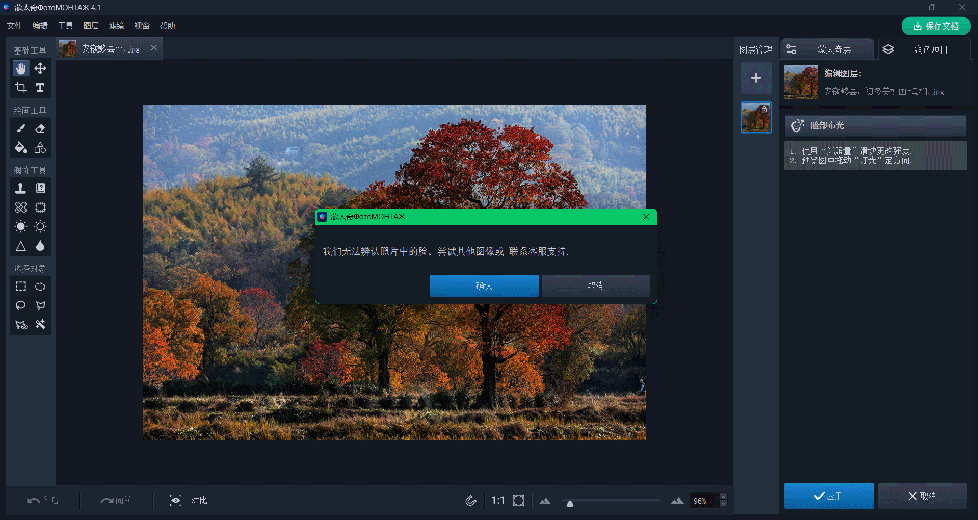Image resolution: width=978 pixels, height=520 pixels.
Task: Click the gray button in the error dialog
Action: 596,286
